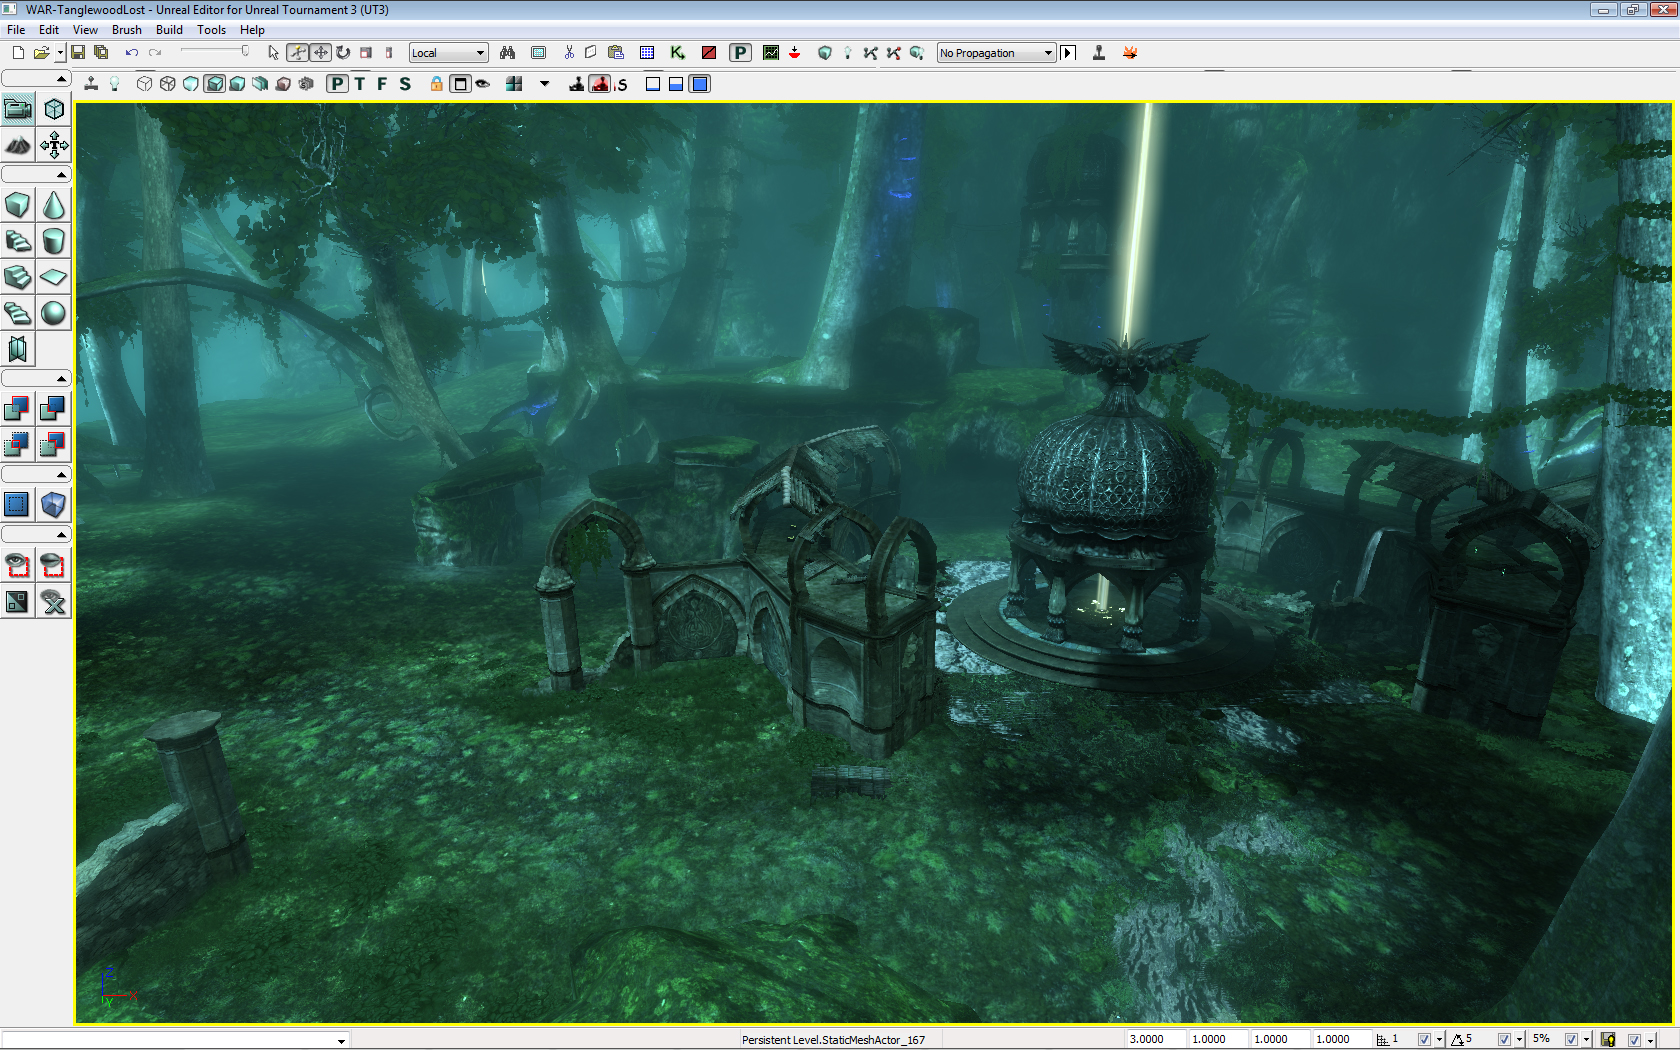Activate Camera mode in the left toolbox
The height and width of the screenshot is (1050, 1680).
point(18,109)
